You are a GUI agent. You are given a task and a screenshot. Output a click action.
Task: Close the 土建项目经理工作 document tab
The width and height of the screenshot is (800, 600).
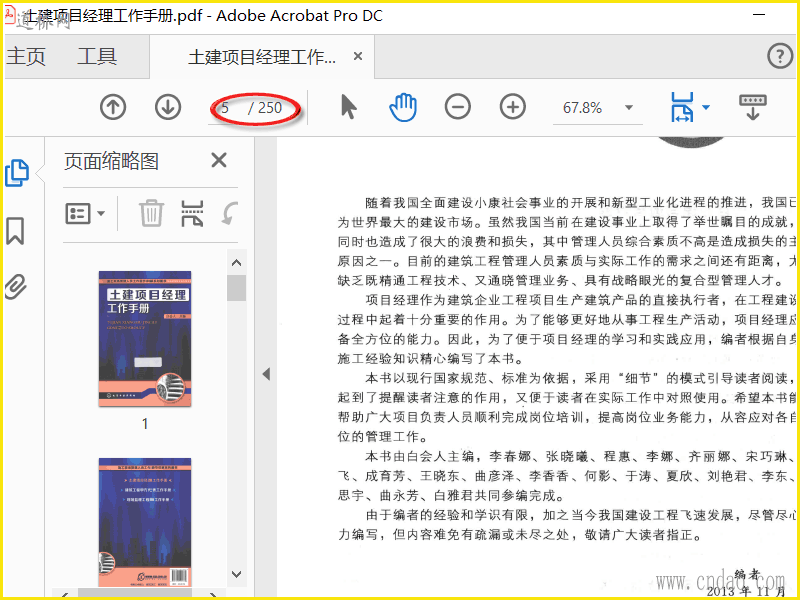(358, 56)
